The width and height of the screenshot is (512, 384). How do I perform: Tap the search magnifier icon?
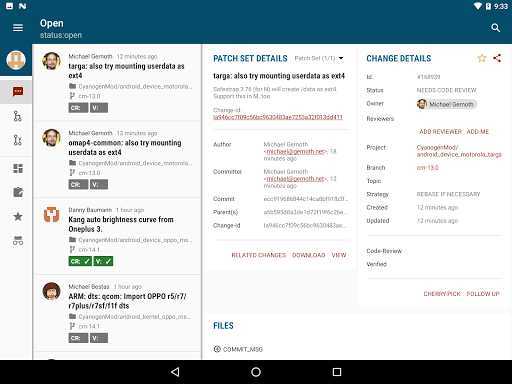[496, 28]
